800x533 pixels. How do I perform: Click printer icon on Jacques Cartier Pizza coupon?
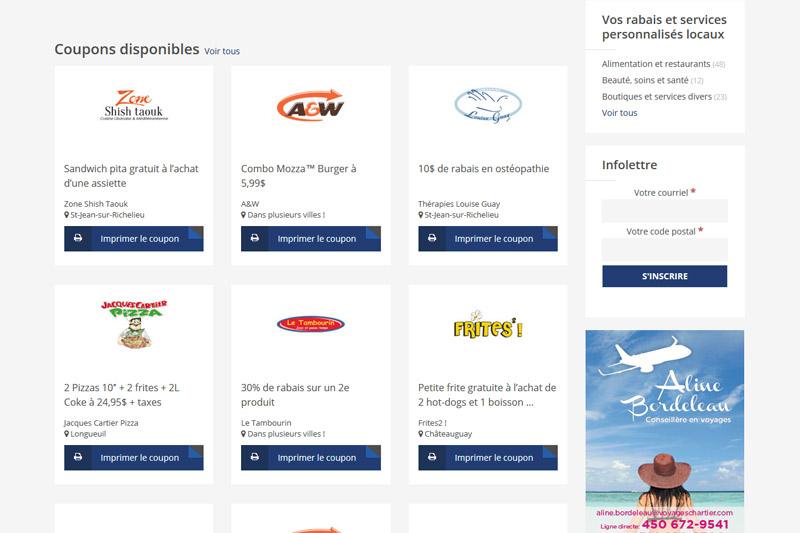click(78, 457)
